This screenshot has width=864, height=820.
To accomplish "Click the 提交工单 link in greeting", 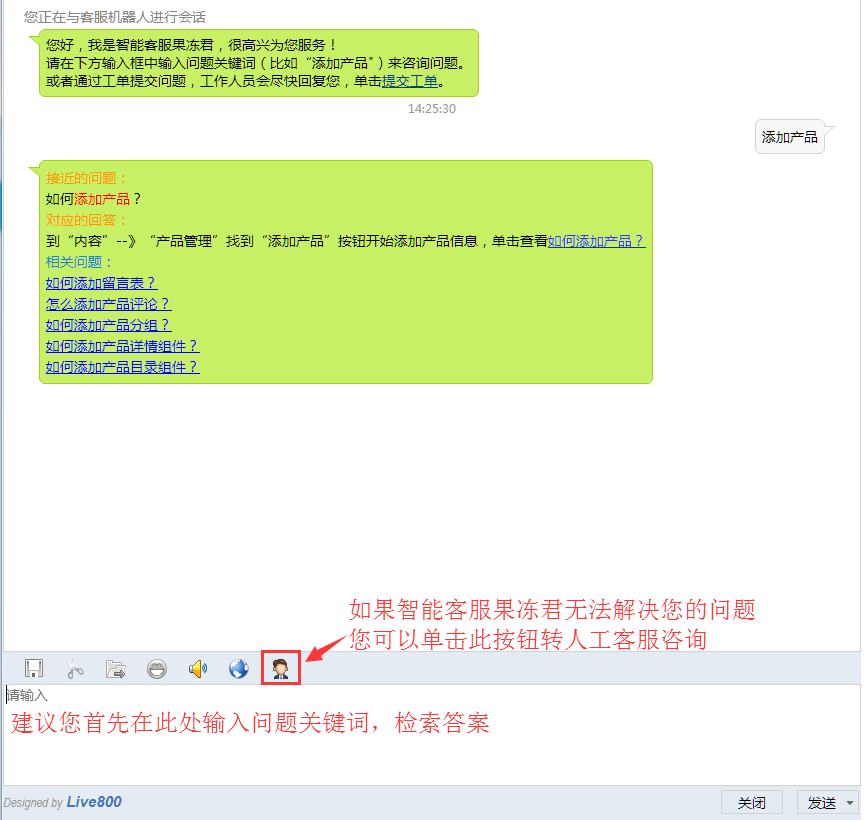I will point(410,81).
